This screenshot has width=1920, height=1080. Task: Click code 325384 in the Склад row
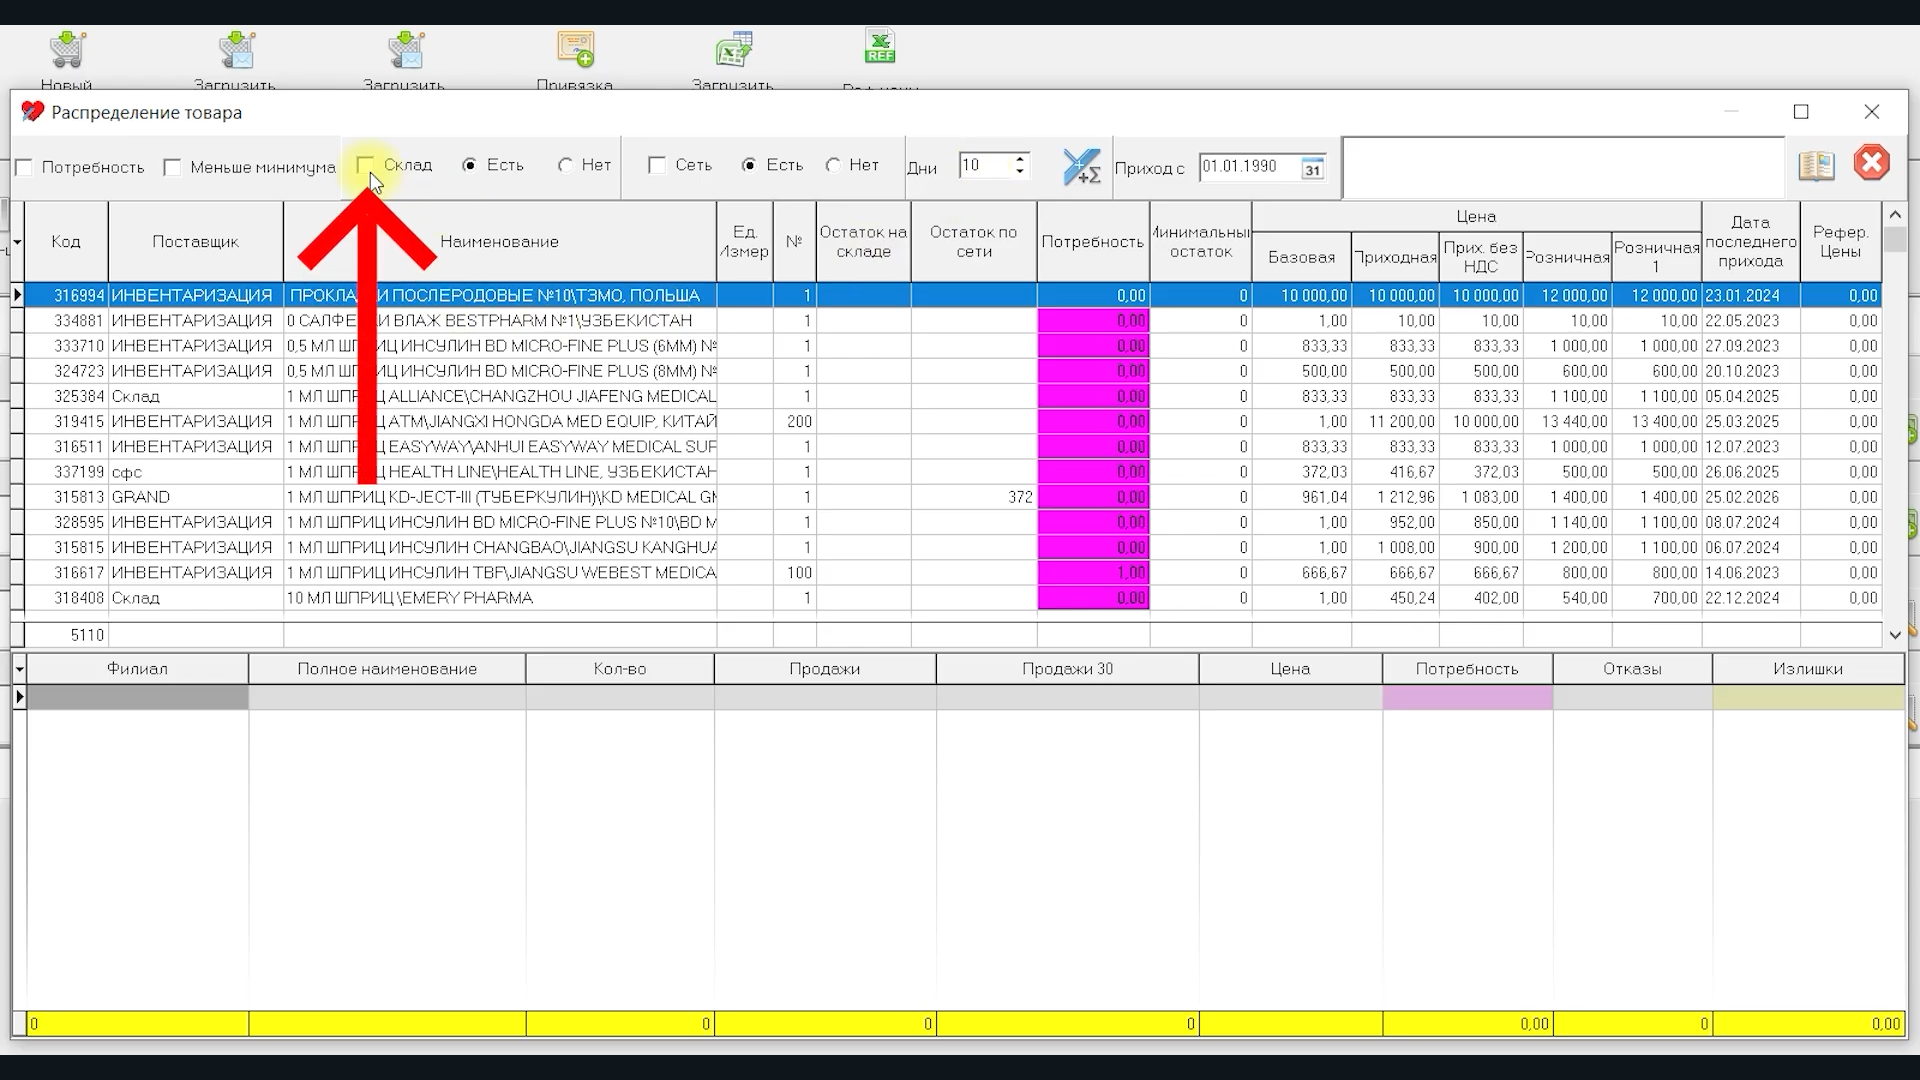click(x=66, y=397)
